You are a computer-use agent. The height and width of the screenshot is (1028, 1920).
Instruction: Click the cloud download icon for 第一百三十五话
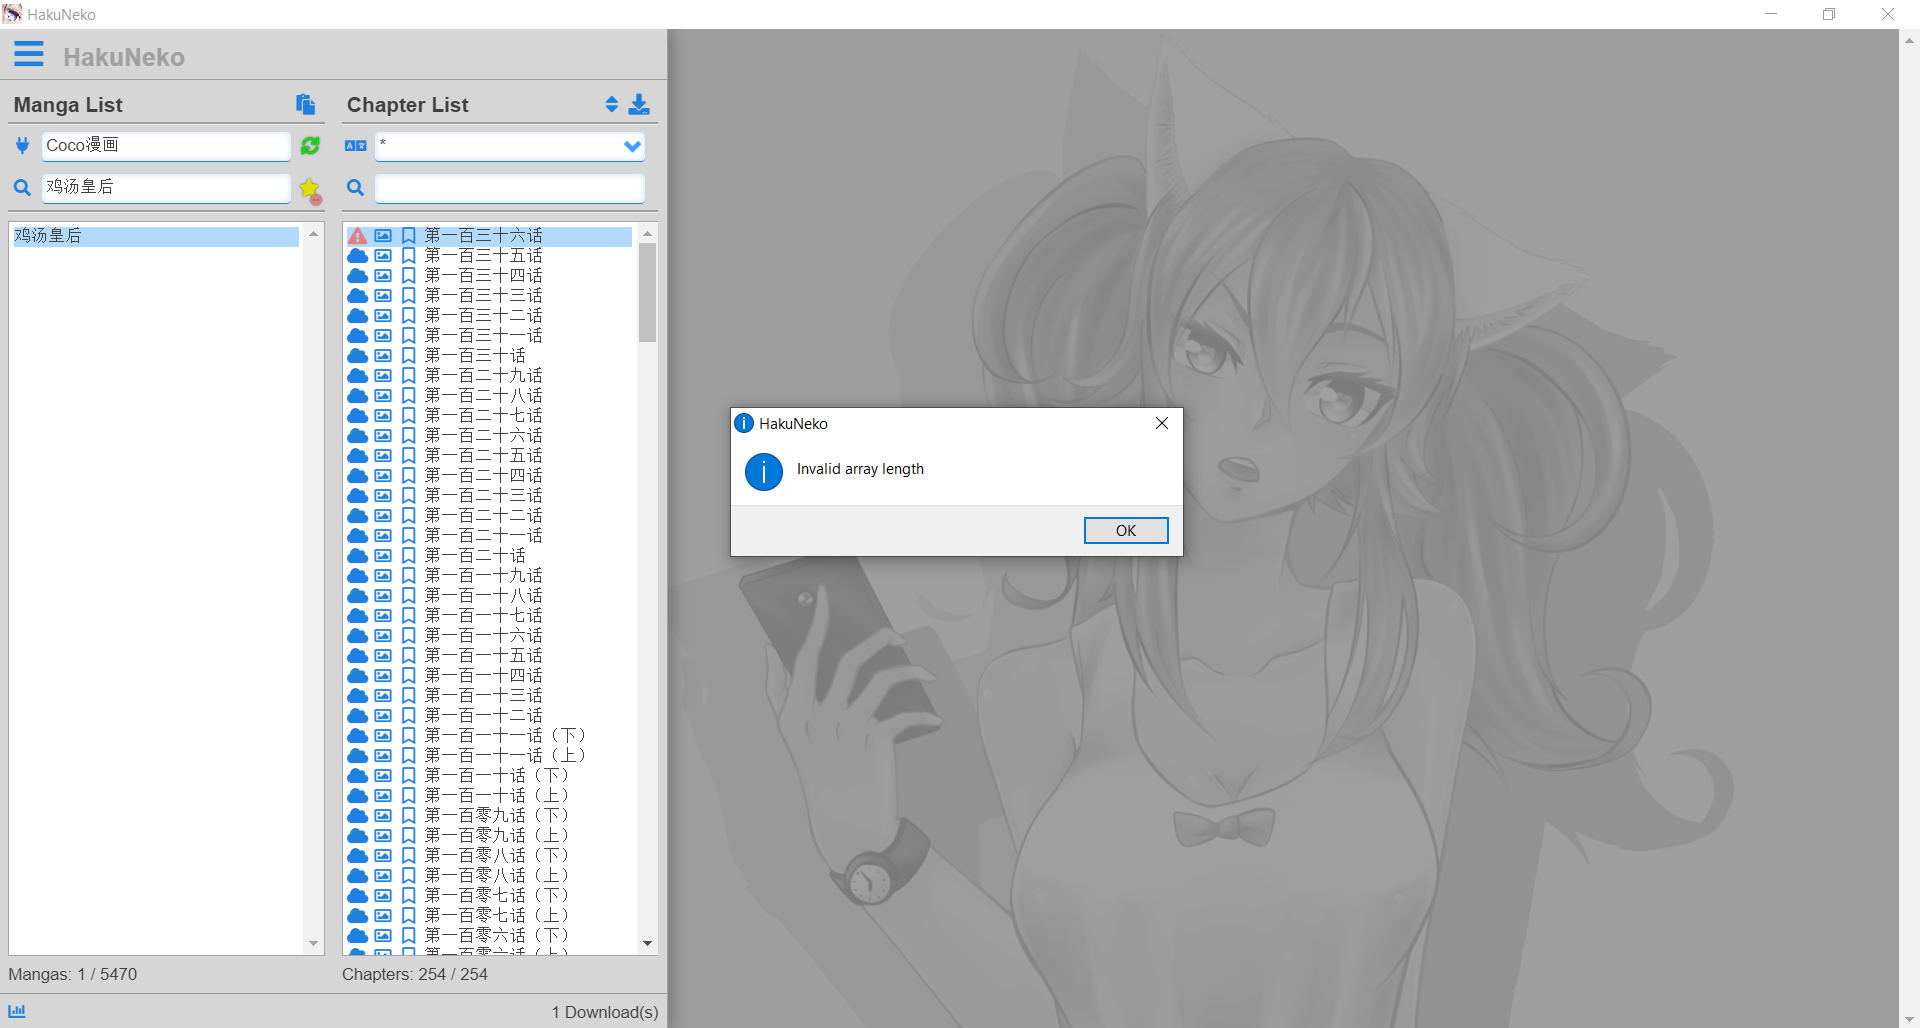pyautogui.click(x=359, y=255)
